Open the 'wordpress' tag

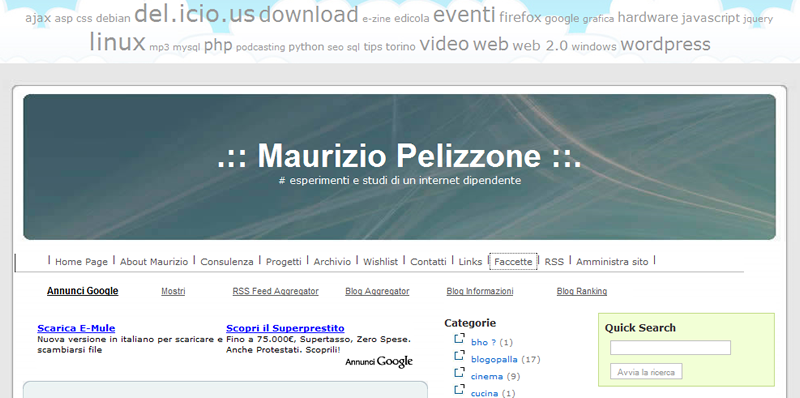point(665,44)
